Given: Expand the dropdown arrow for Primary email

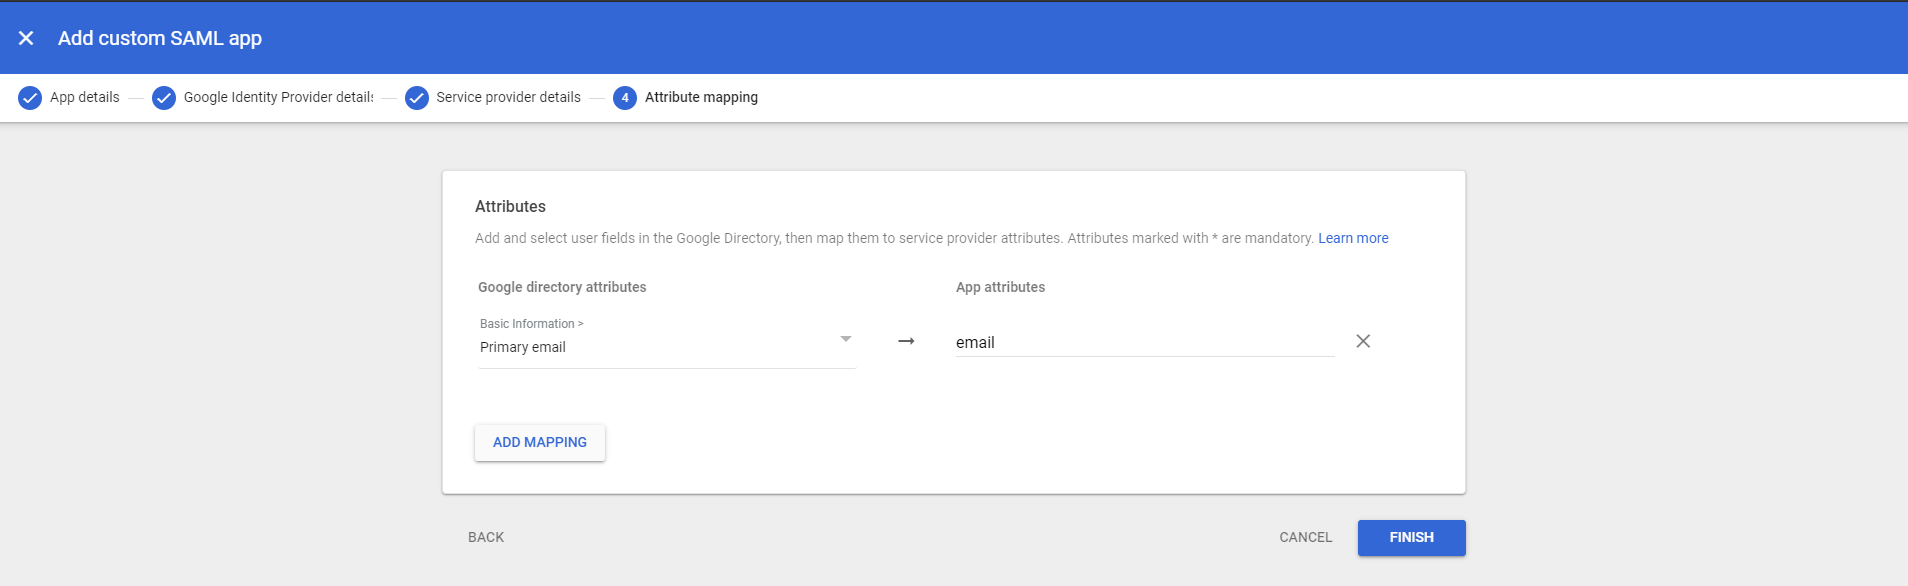Looking at the screenshot, I should pos(846,339).
